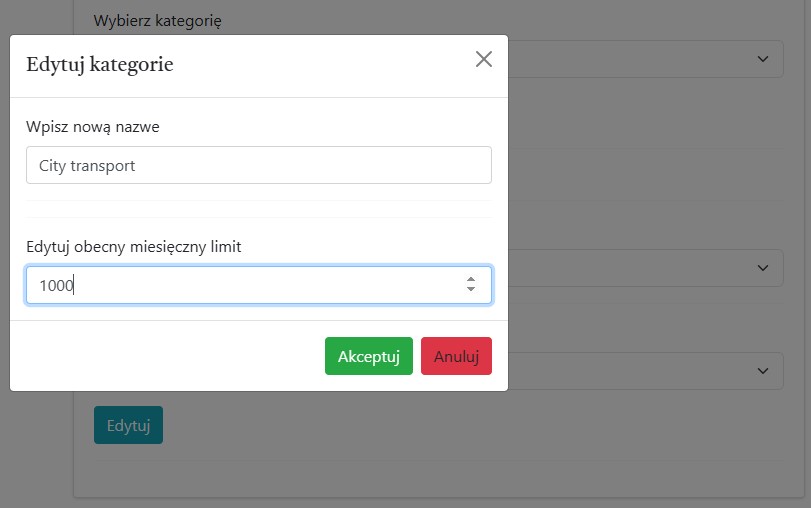Click the dimmed Edytuj button behind dialog
This screenshot has width=811, height=508.
point(128,426)
